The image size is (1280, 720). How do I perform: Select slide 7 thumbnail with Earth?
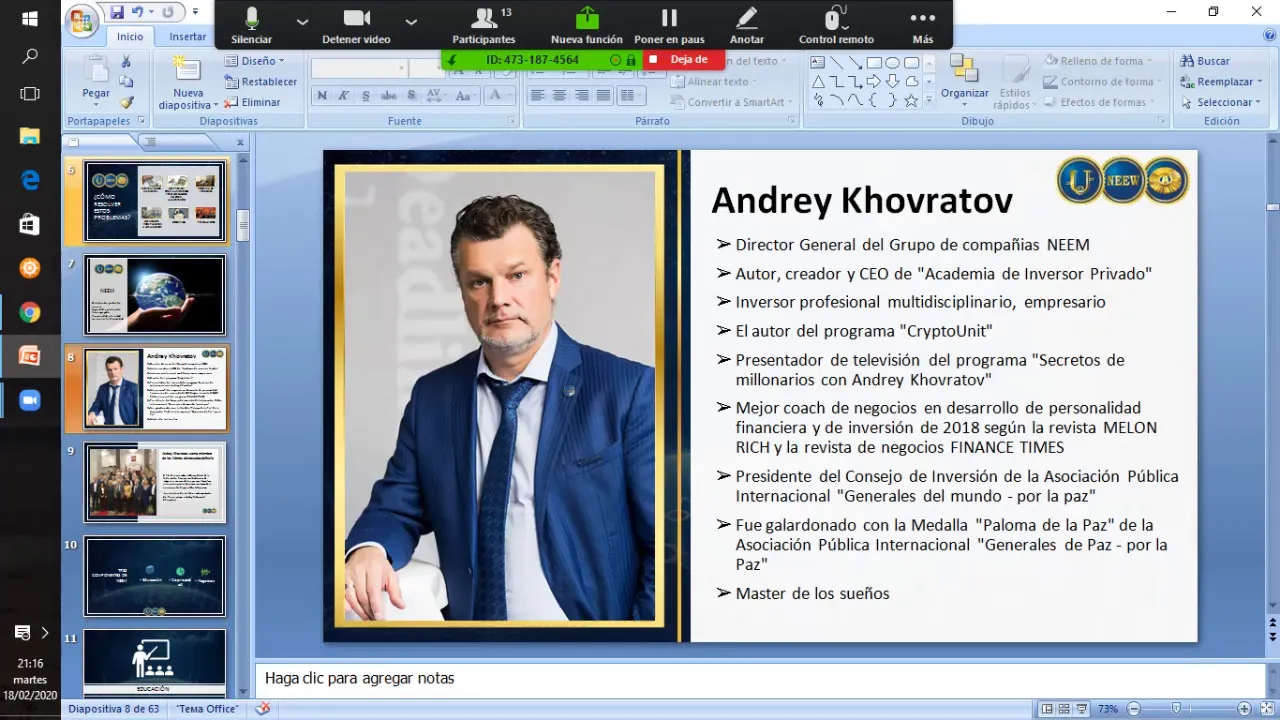pyautogui.click(x=155, y=295)
